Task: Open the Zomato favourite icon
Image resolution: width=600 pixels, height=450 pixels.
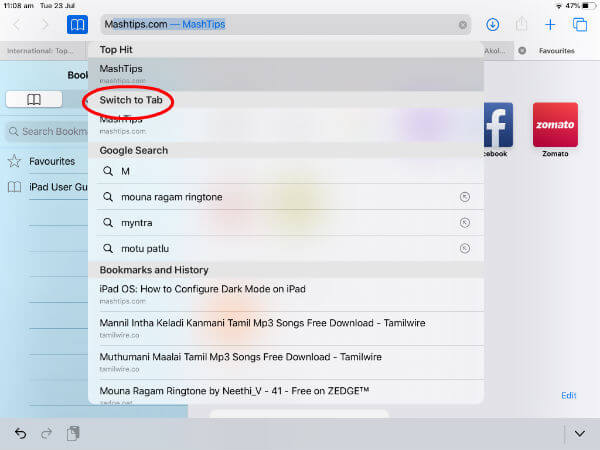Action: click(x=555, y=125)
